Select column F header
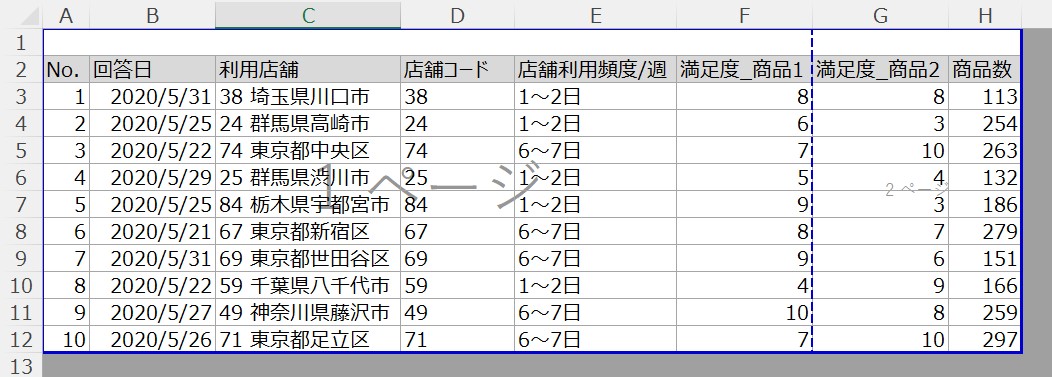 pyautogui.click(x=744, y=15)
